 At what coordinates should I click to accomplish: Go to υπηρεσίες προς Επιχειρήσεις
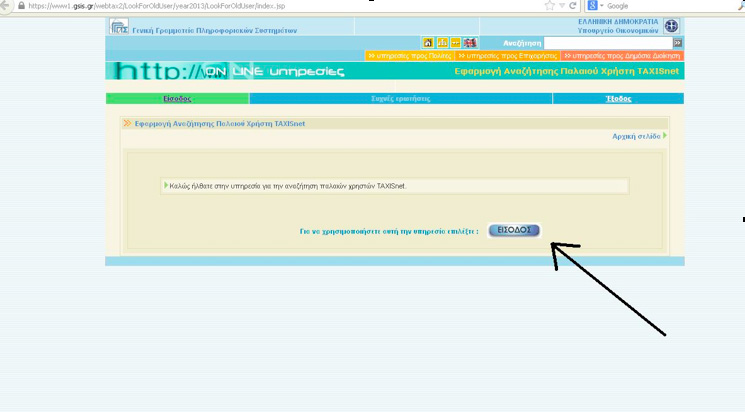[508, 56]
